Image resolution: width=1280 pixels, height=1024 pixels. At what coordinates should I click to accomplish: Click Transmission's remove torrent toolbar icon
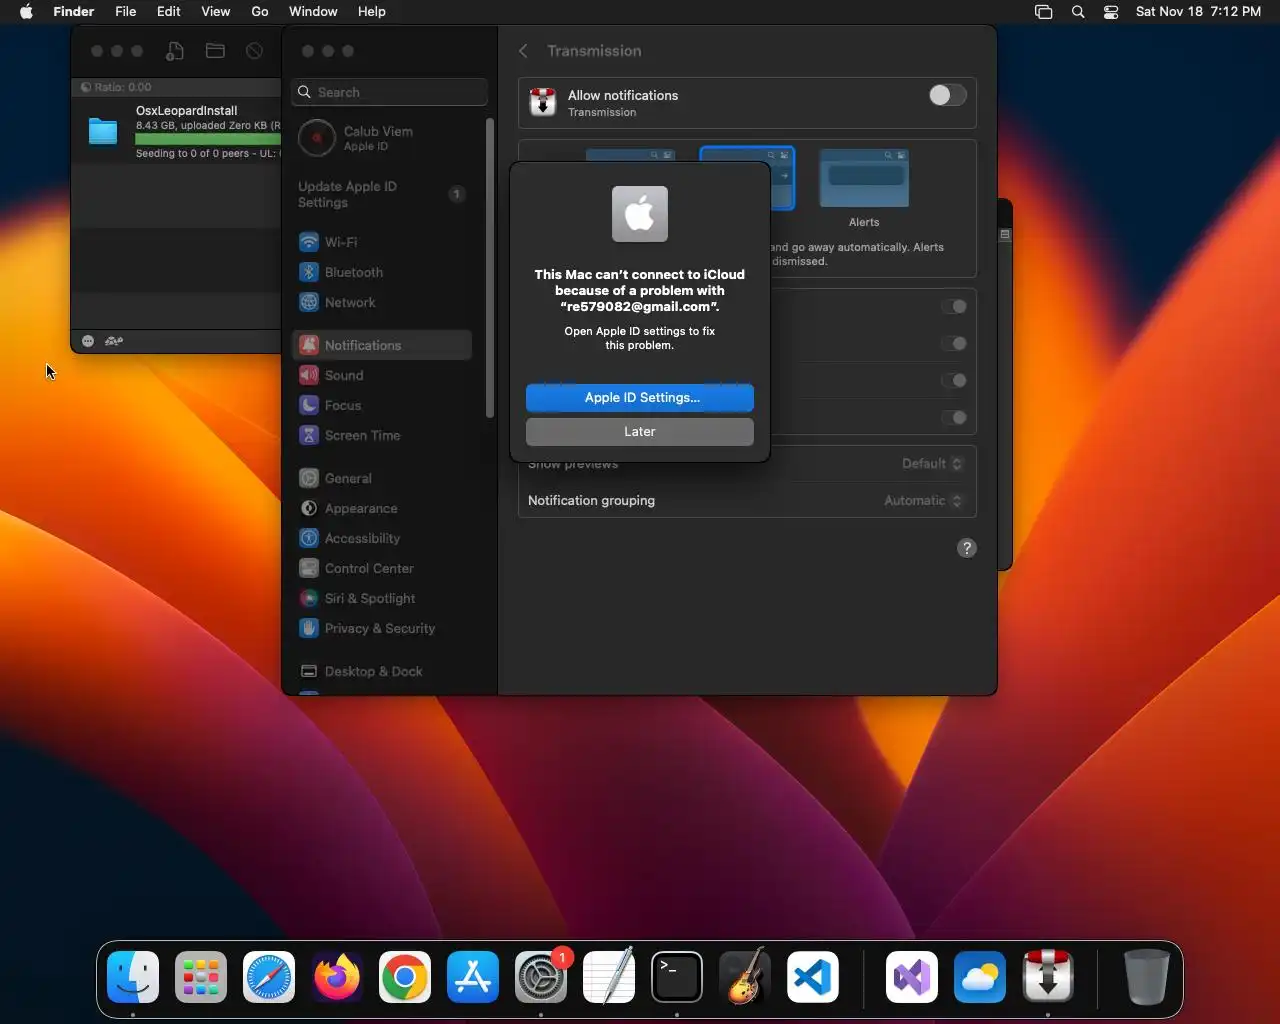pyautogui.click(x=255, y=51)
